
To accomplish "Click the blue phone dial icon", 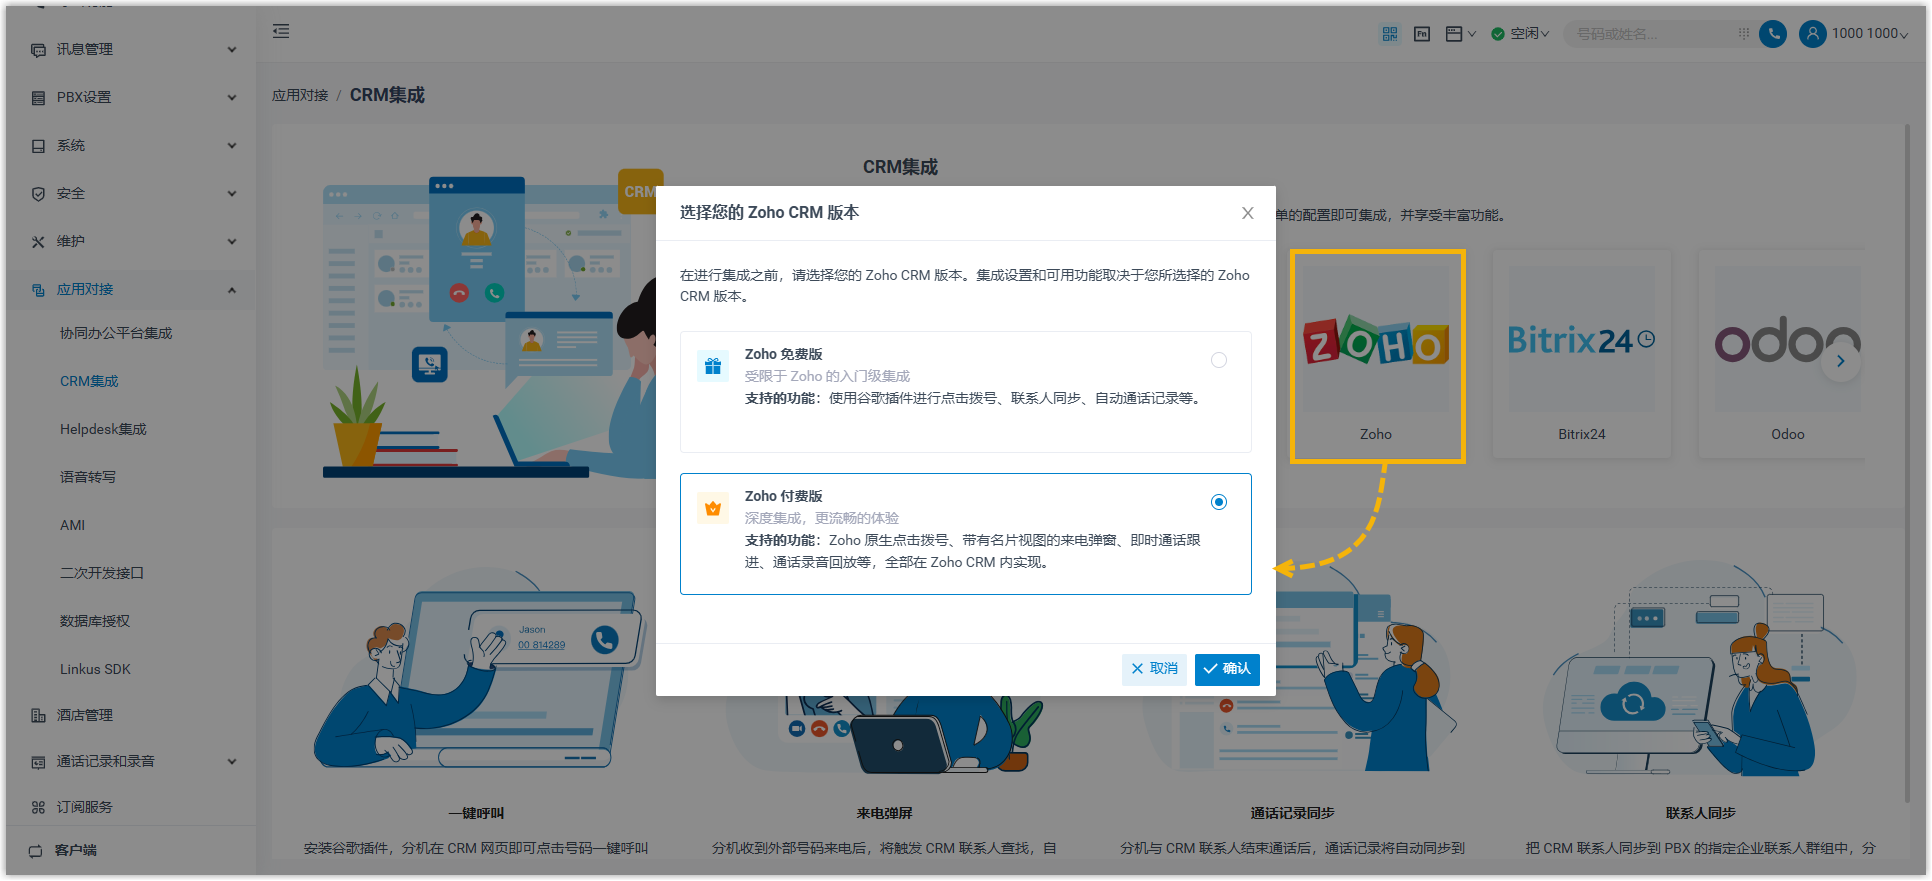I will [x=1773, y=34].
